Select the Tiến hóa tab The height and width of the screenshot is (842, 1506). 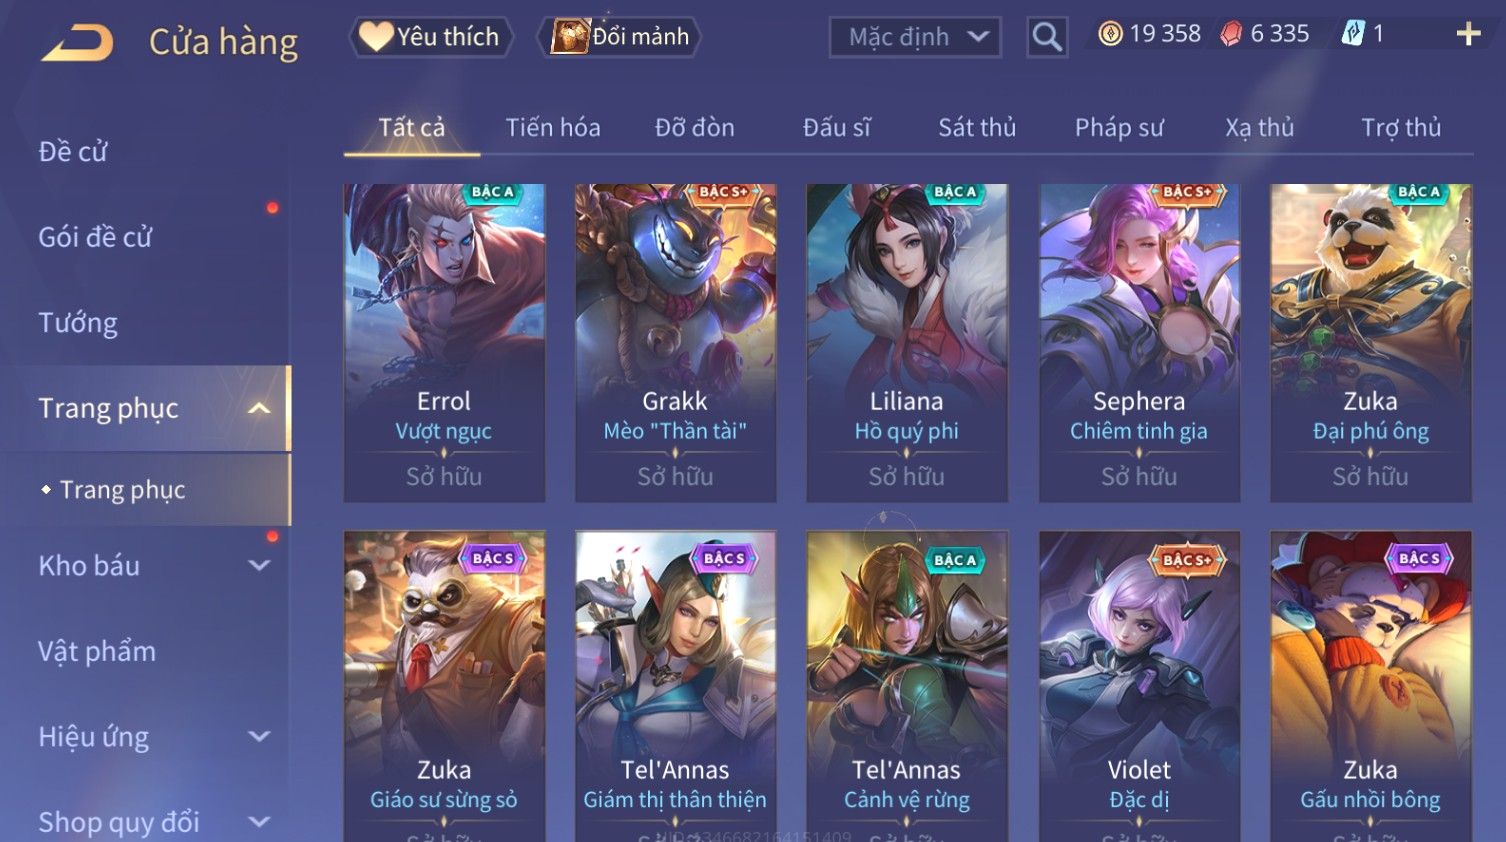click(553, 128)
